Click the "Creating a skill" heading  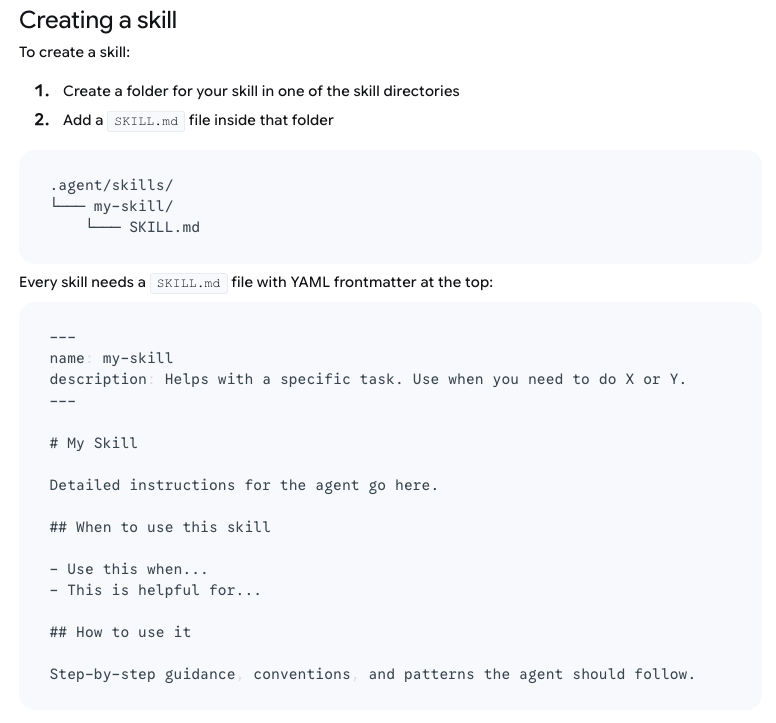click(x=98, y=20)
